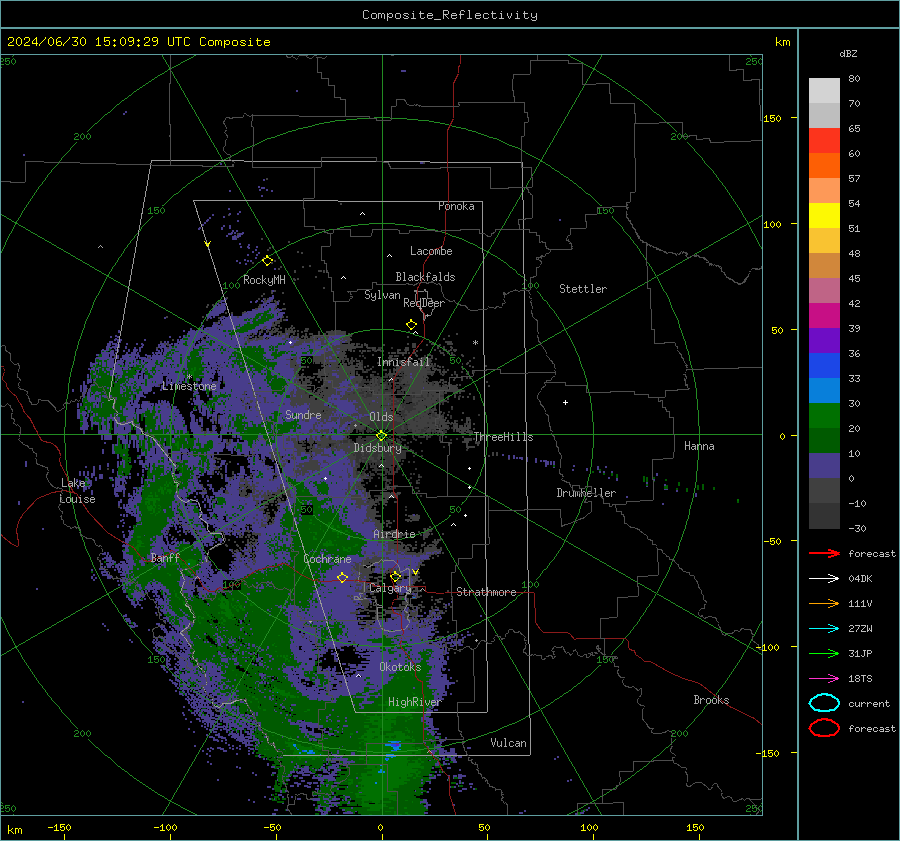Click the Sundre label
The image size is (900, 841).
point(303,414)
